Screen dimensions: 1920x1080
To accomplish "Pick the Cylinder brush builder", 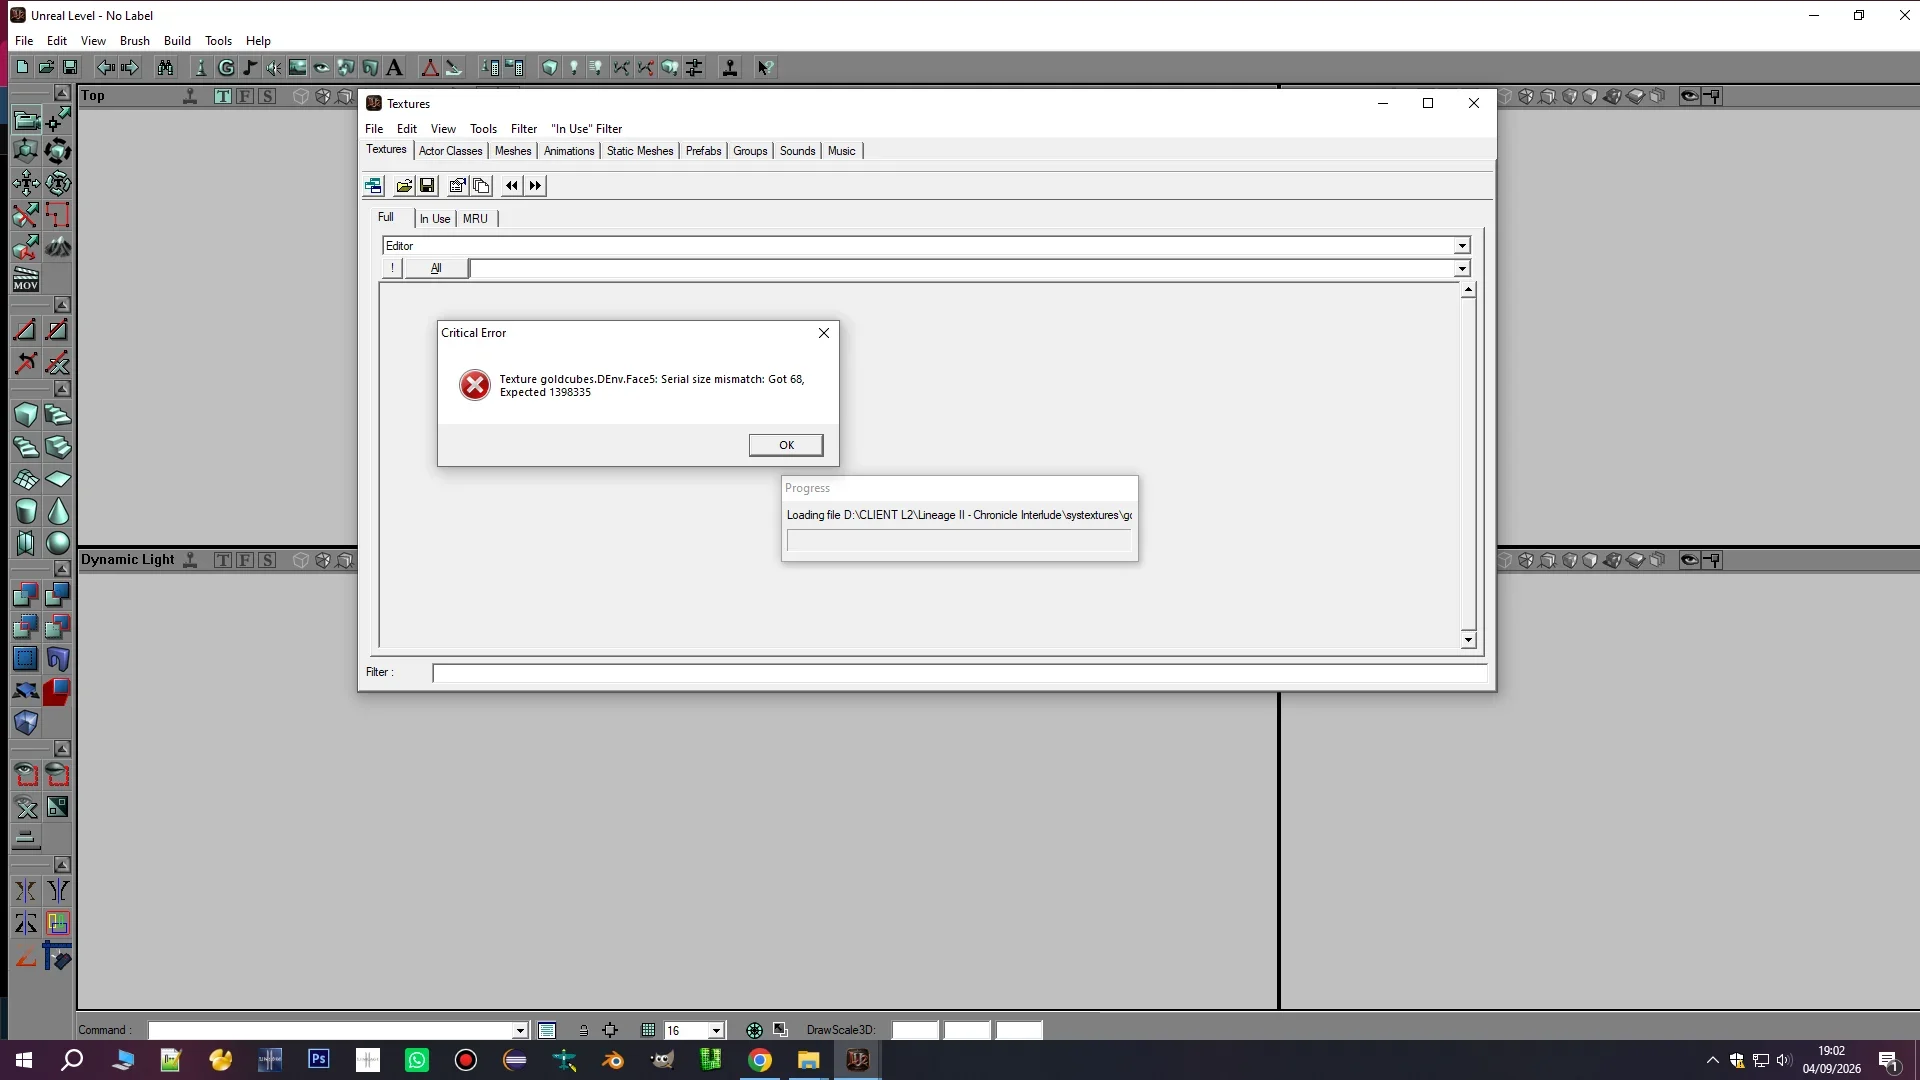I will [26, 511].
